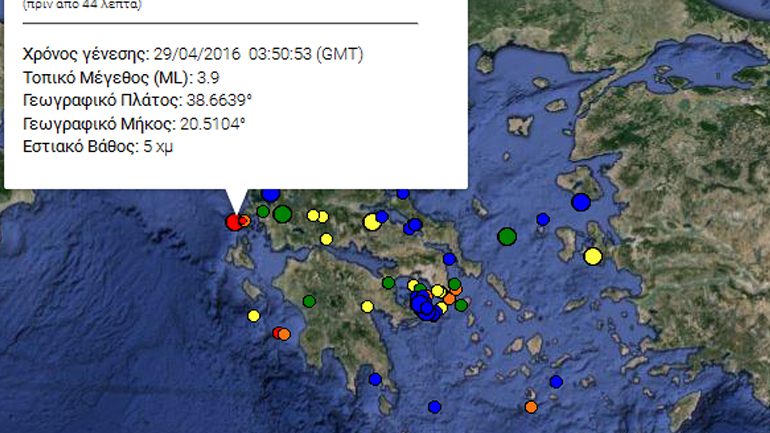Viewport: 770px width, 433px height.
Task: Click the blue marker just right of the large yellow one in central Greece
Action: click(x=382, y=216)
